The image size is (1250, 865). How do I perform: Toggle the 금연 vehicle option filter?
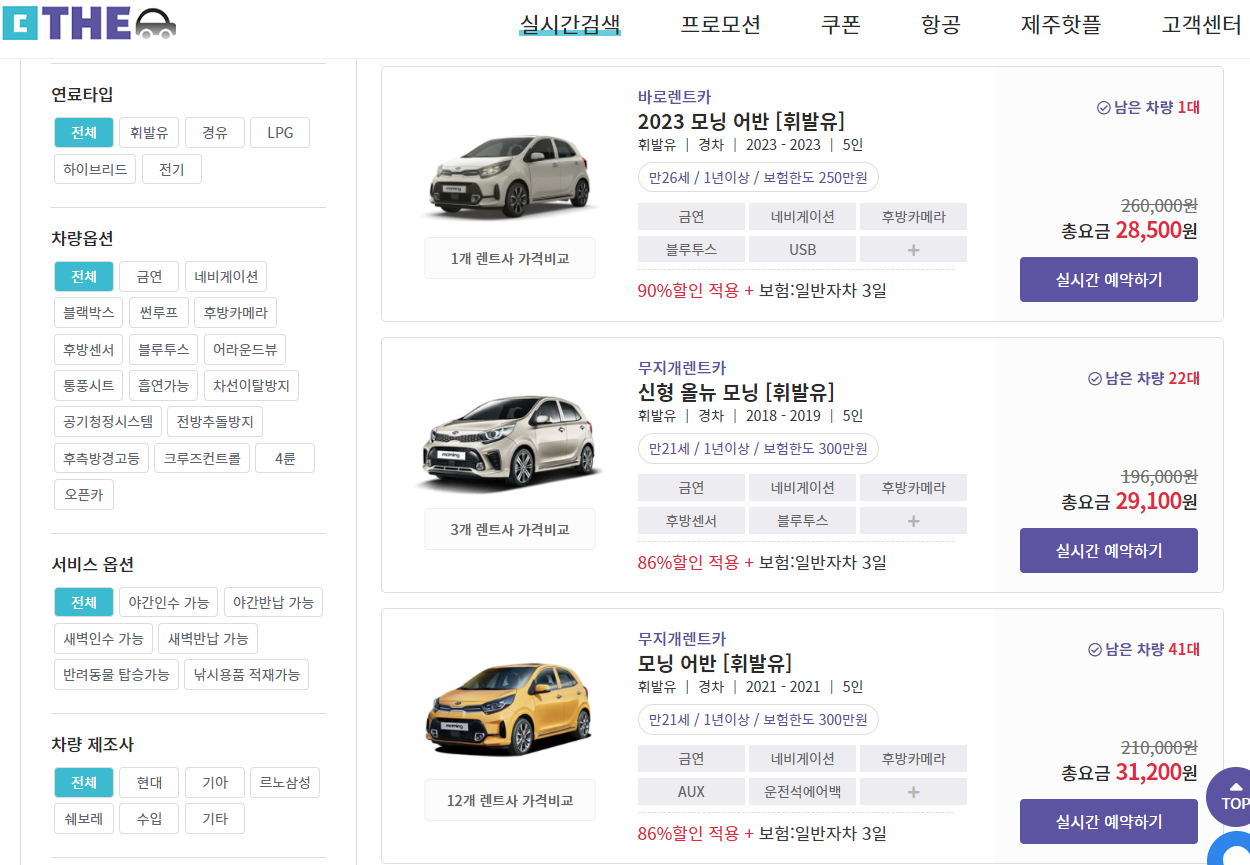pos(149,276)
